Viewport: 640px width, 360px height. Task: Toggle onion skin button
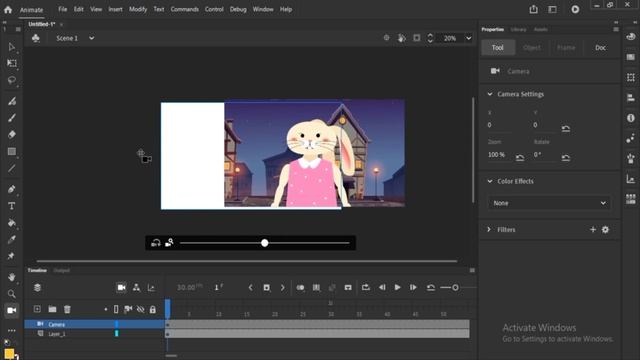(300, 288)
